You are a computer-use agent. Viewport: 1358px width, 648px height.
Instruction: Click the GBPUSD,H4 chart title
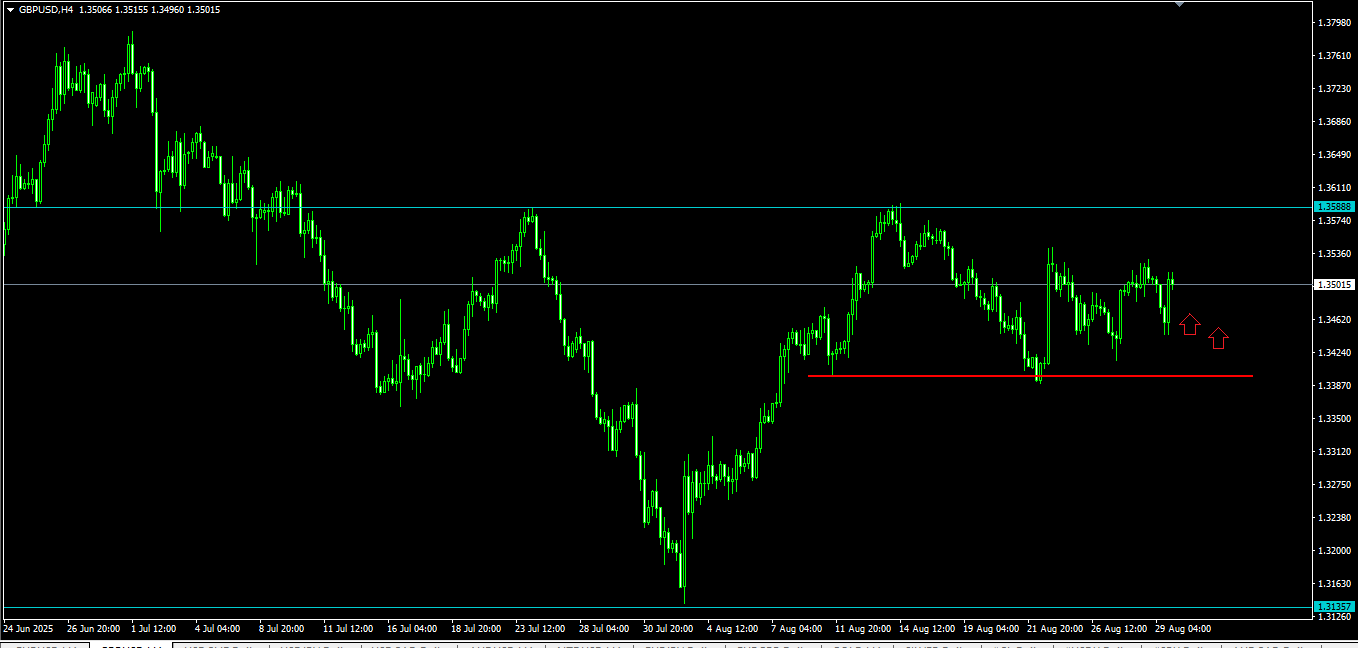point(48,9)
